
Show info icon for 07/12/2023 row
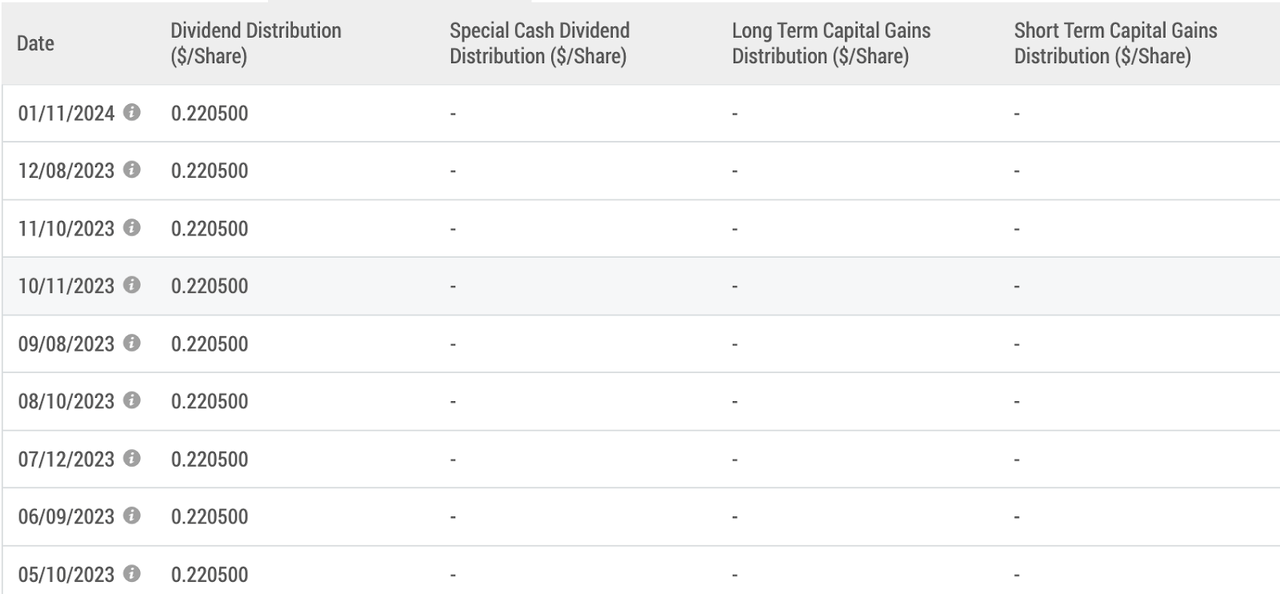[x=132, y=458]
